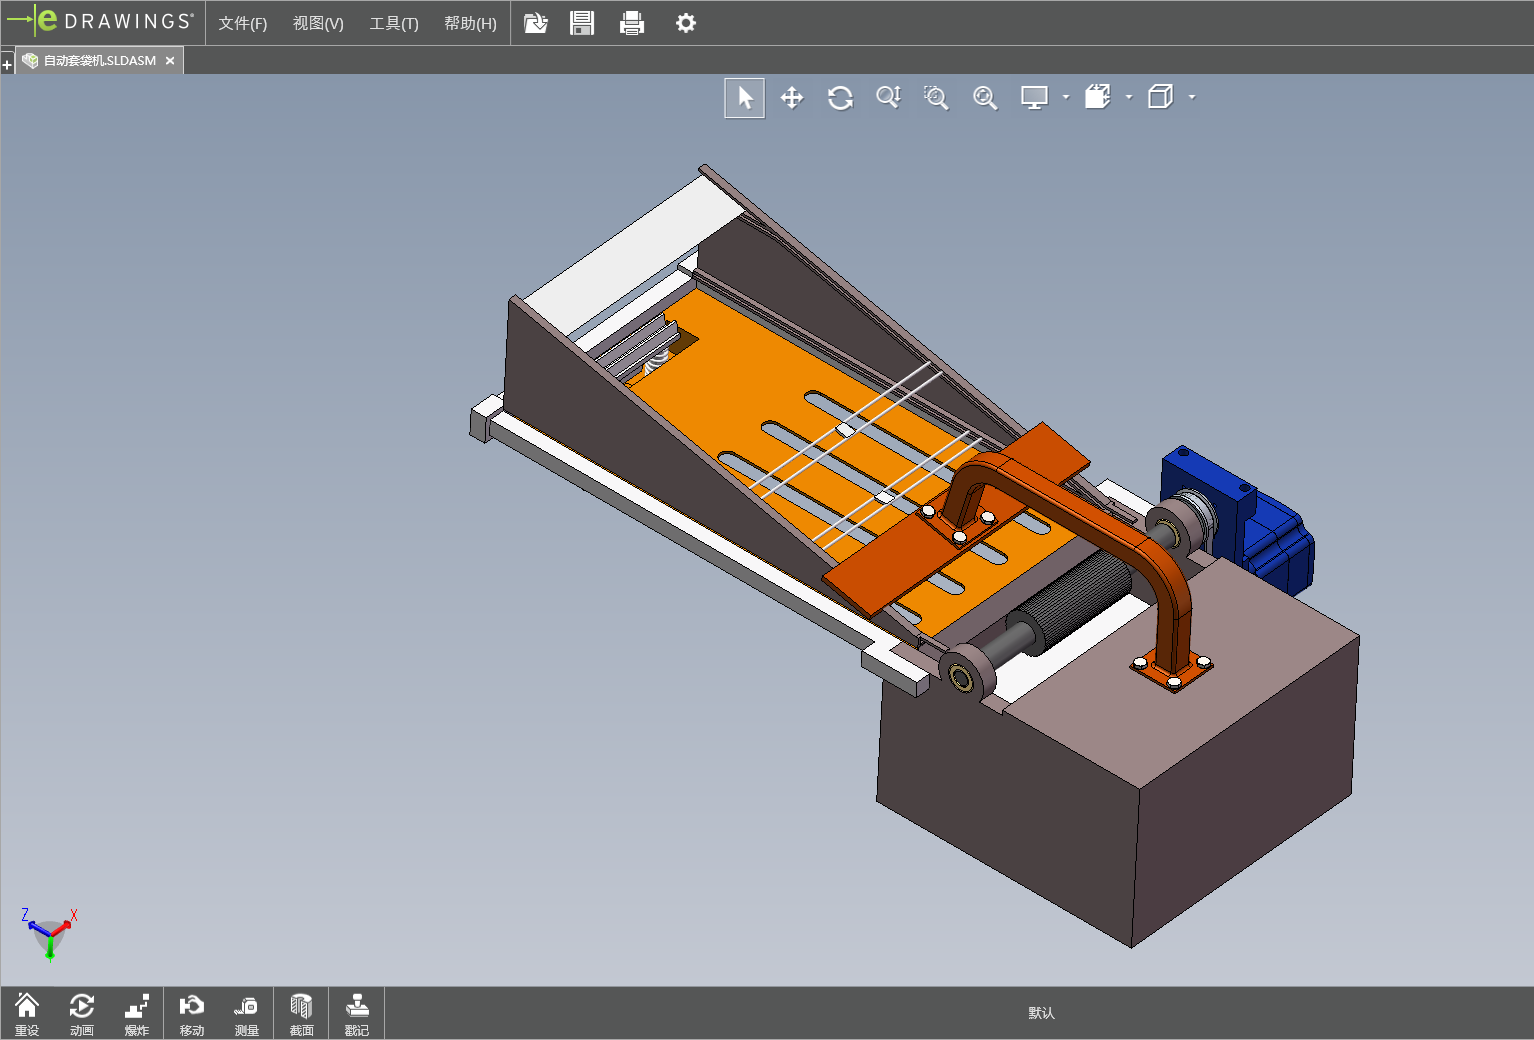Close the 自动套袋机.SLDASM tab

point(170,61)
